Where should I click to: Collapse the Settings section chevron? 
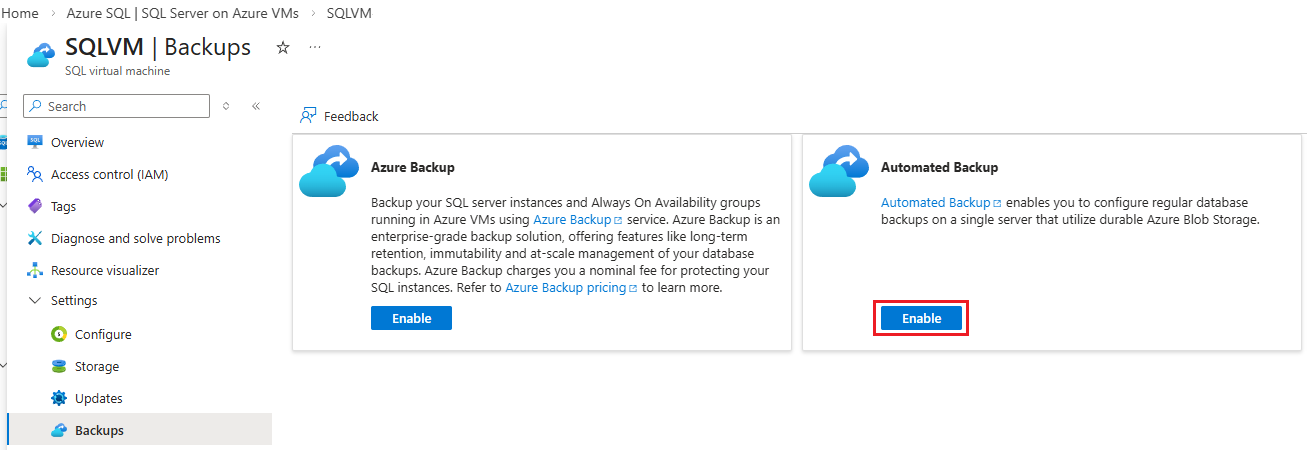click(35, 300)
